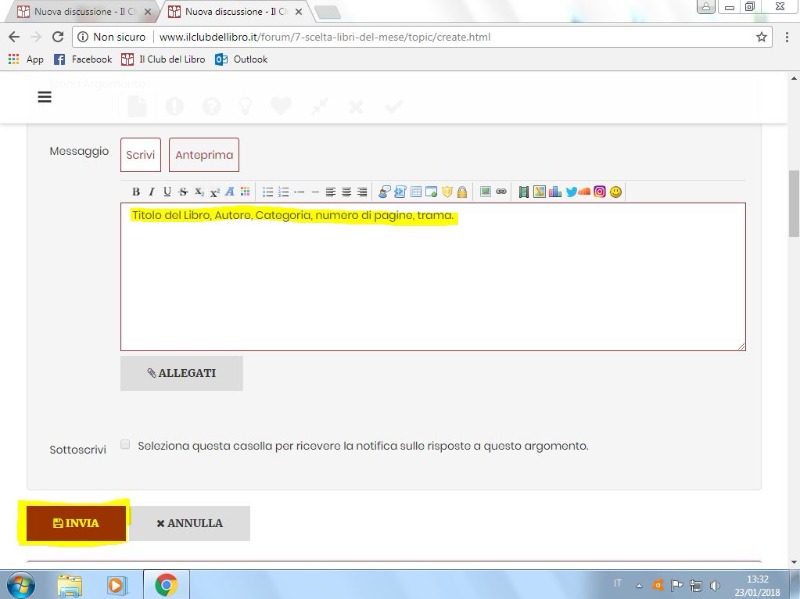Check the Sottoscrivi notification checkbox
800x599 pixels.
tap(126, 445)
